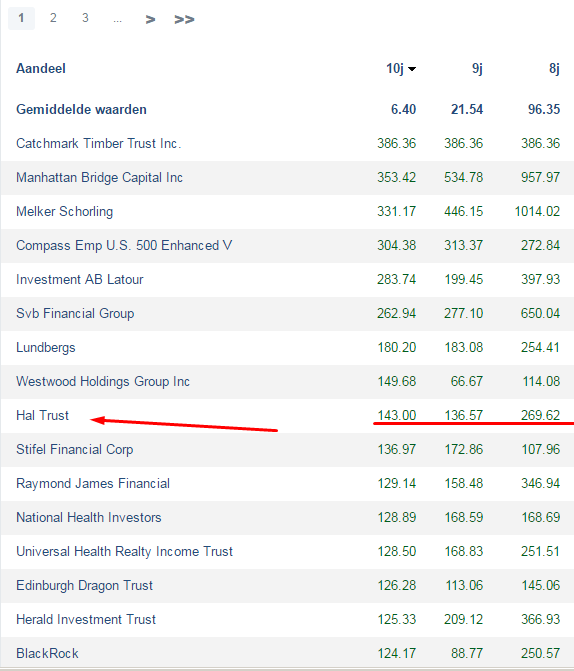This screenshot has width=574, height=671.
Task: Select the BlackRock stock link
Action: 48,653
